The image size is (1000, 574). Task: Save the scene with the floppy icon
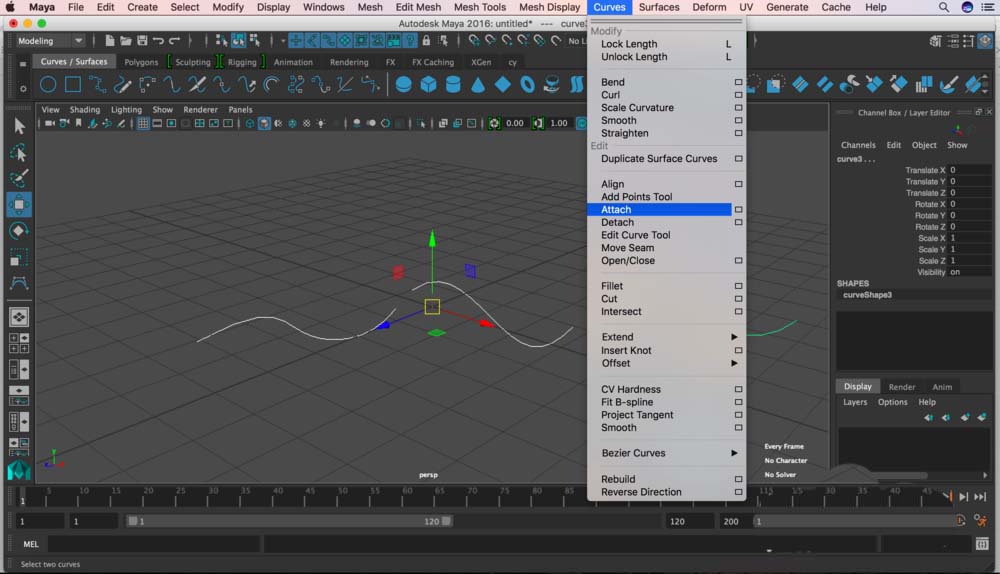pyautogui.click(x=143, y=41)
